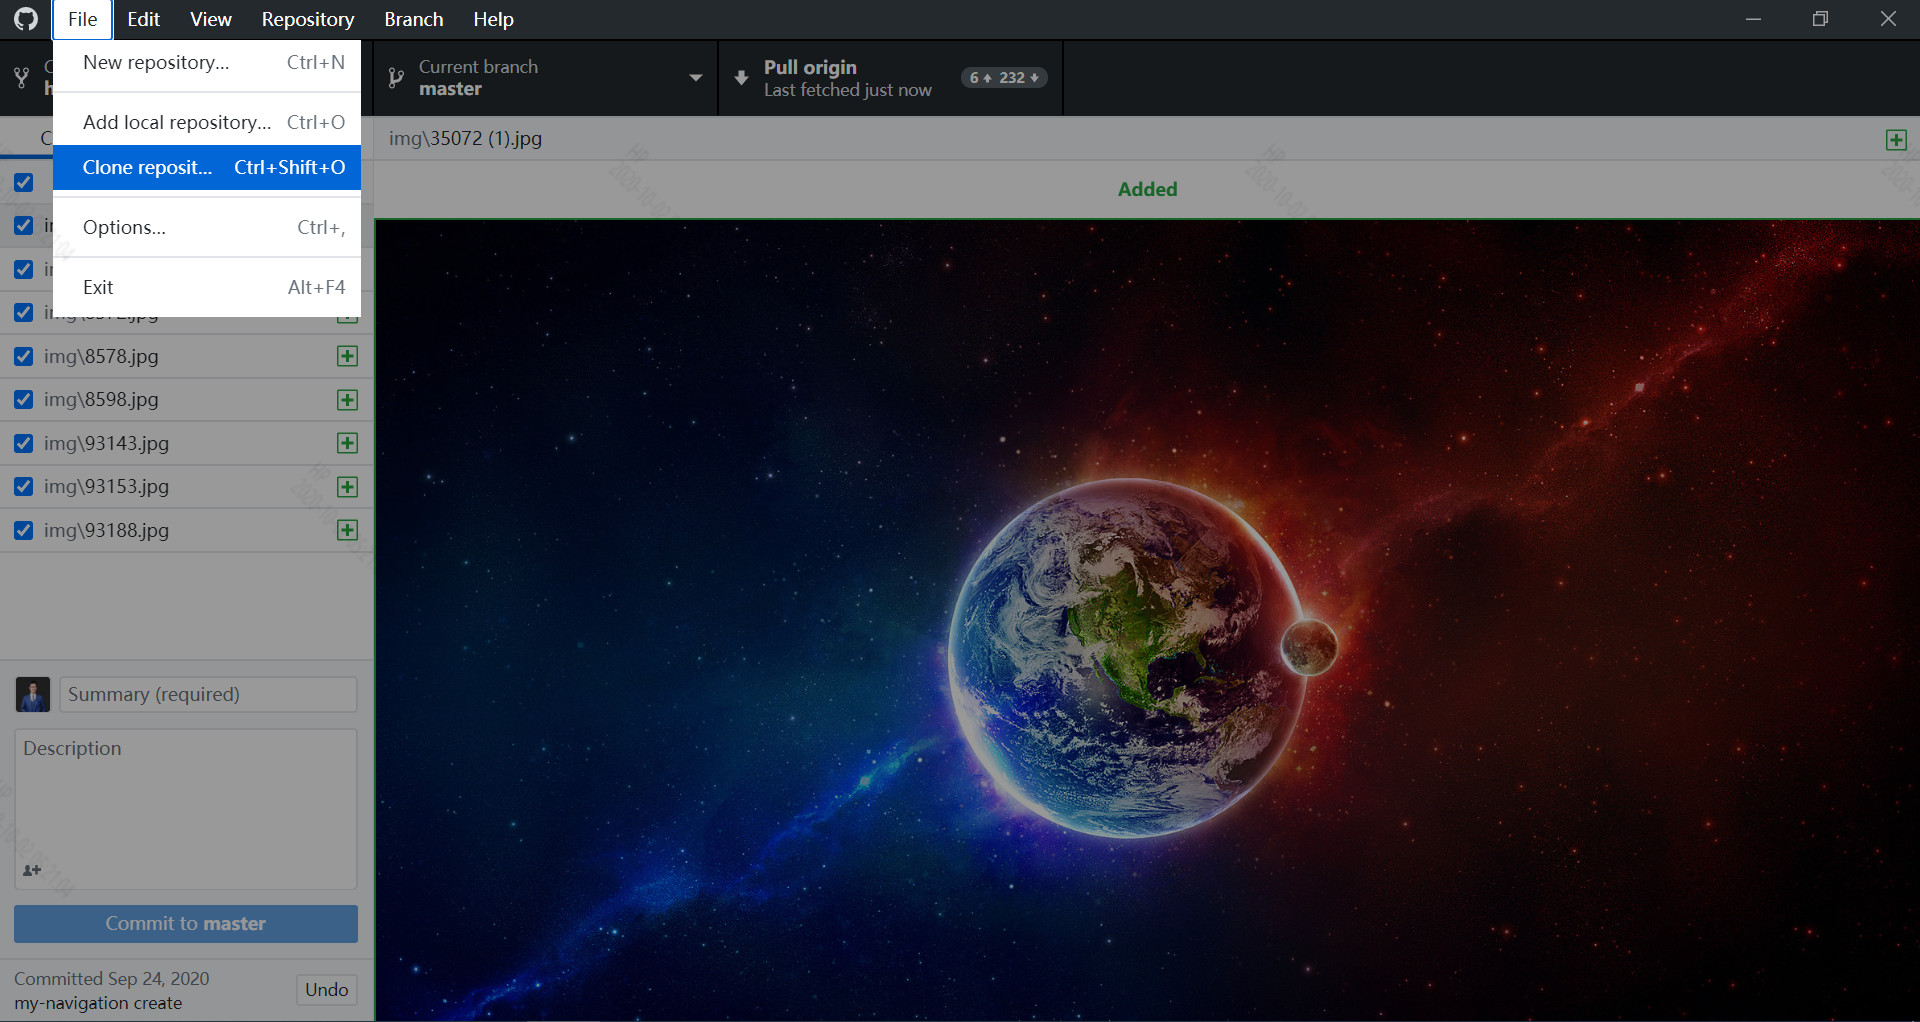Click the 6 up 232 down counter badge
This screenshot has height=1022, width=1920.
click(x=1004, y=78)
